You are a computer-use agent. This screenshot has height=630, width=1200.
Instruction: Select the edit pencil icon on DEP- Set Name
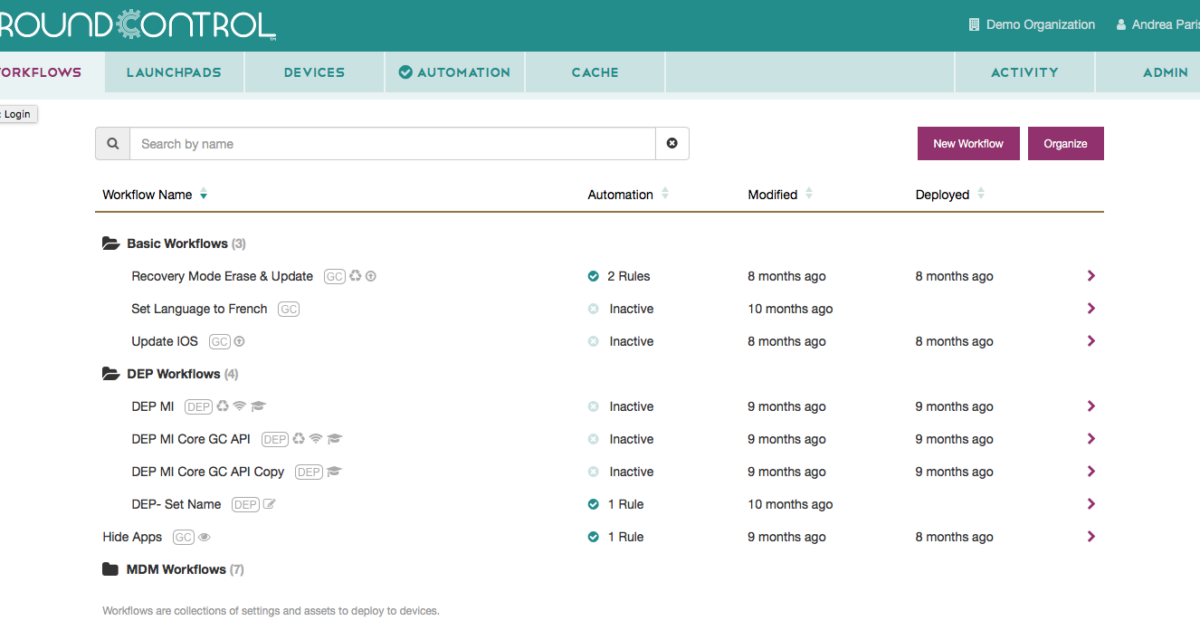[x=269, y=504]
